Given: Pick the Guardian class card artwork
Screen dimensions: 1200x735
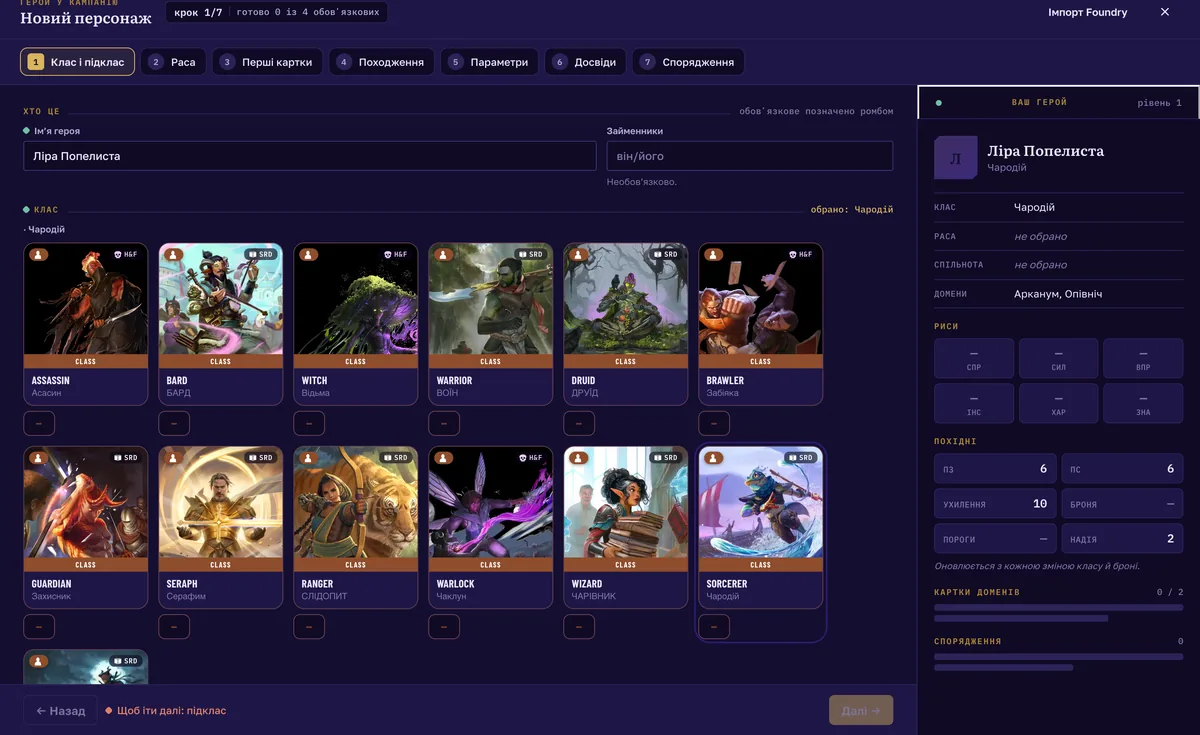Looking at the screenshot, I should (x=85, y=503).
